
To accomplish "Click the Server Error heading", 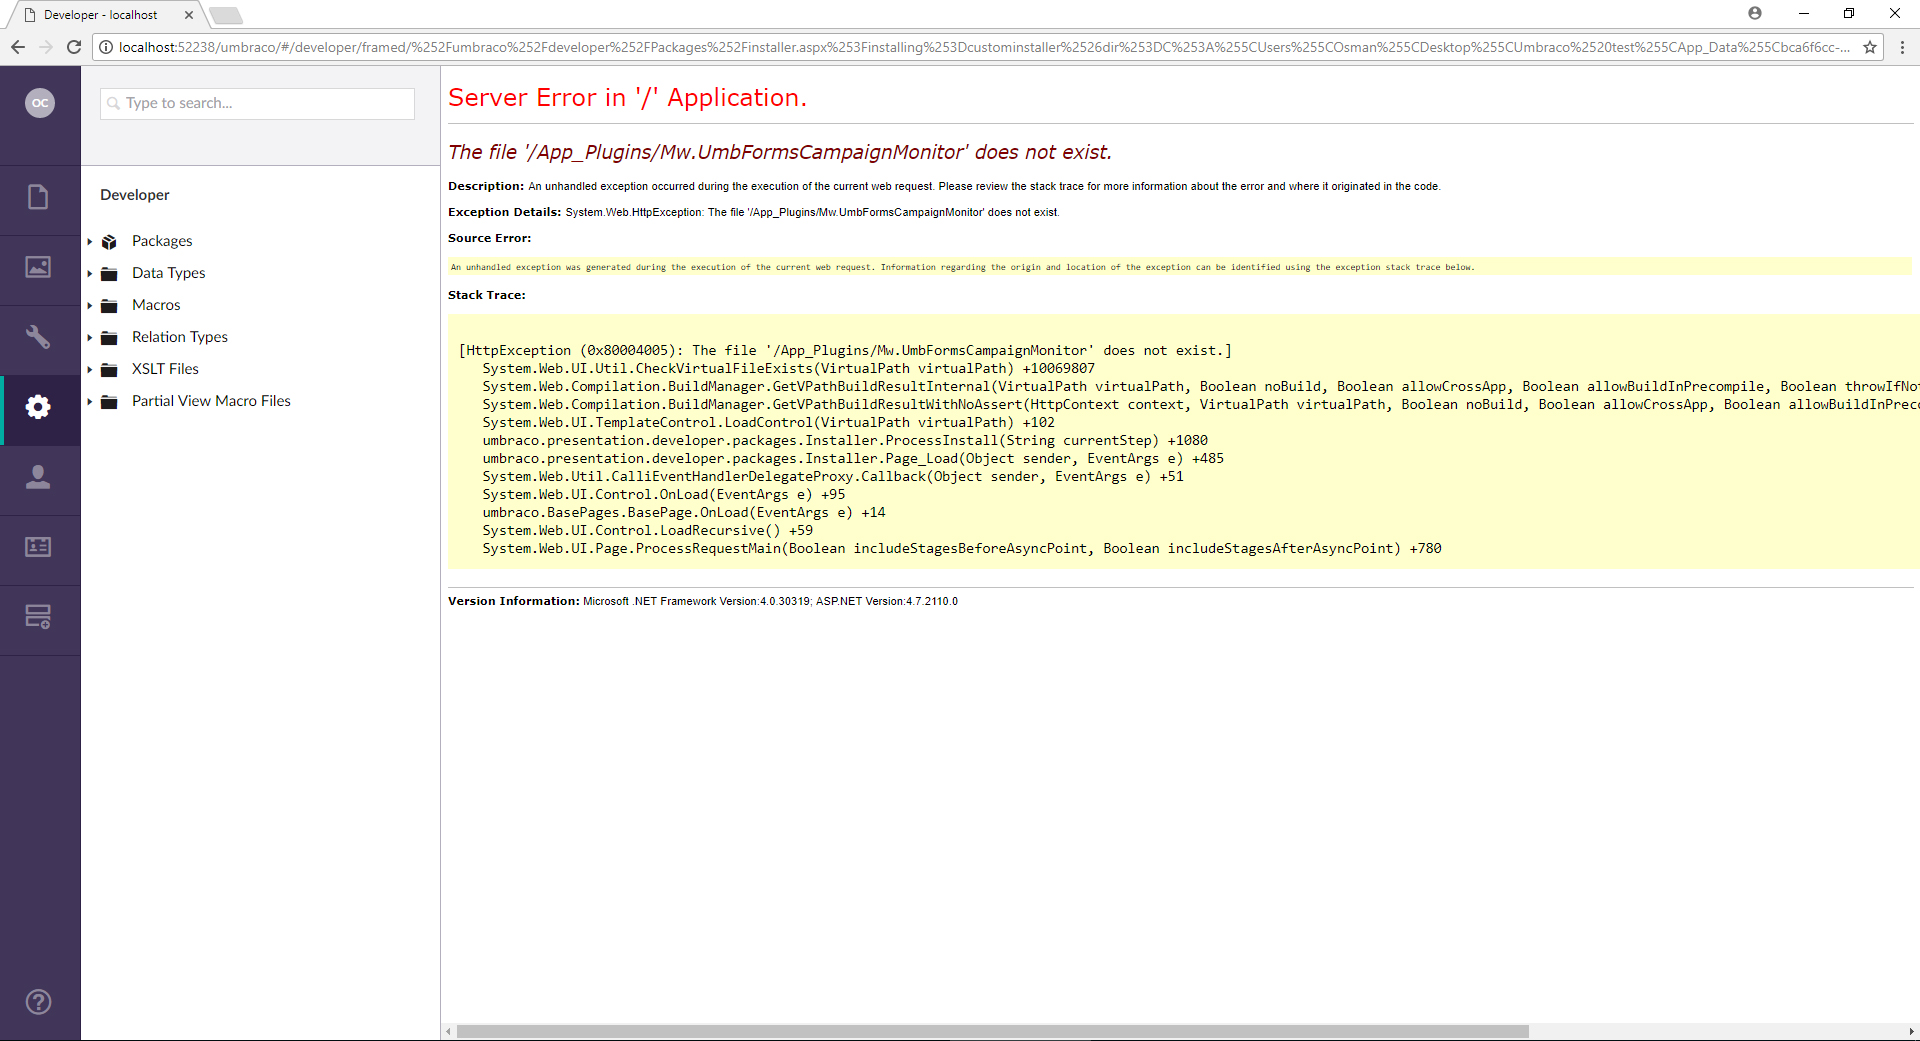I will [x=627, y=98].
